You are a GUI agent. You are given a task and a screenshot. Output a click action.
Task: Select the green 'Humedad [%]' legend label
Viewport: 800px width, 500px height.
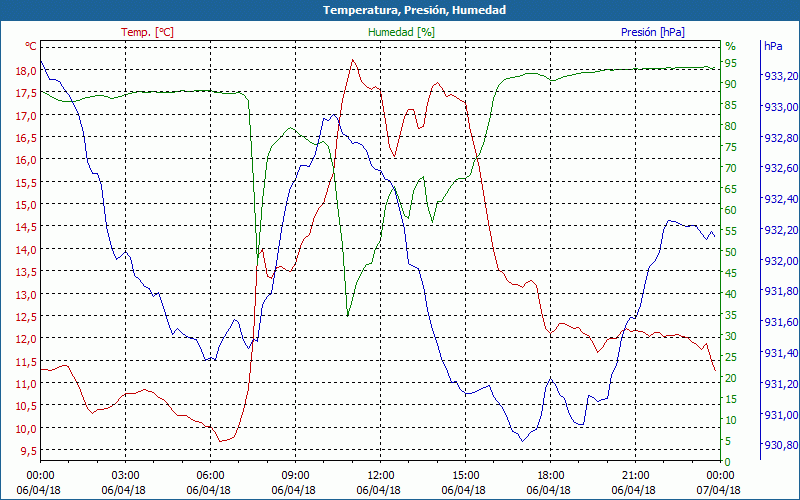pos(402,32)
